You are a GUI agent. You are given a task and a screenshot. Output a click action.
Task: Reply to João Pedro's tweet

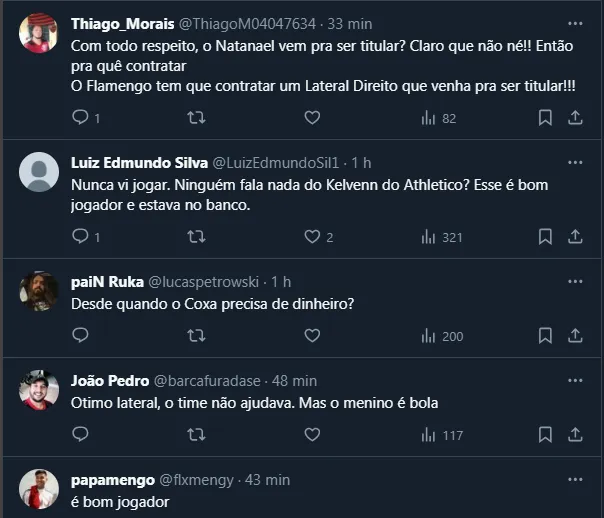81,434
